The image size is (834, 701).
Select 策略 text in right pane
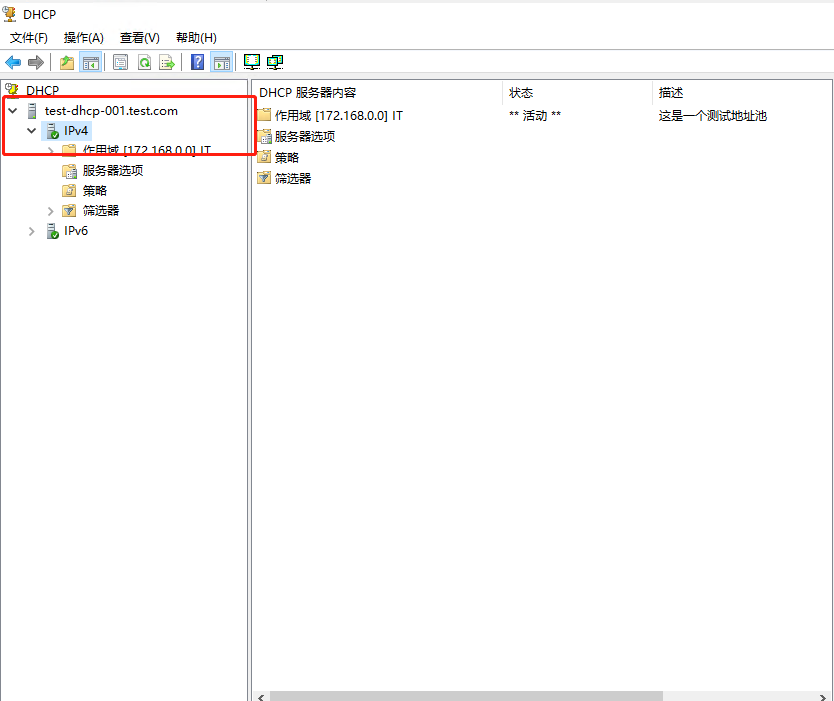287,157
